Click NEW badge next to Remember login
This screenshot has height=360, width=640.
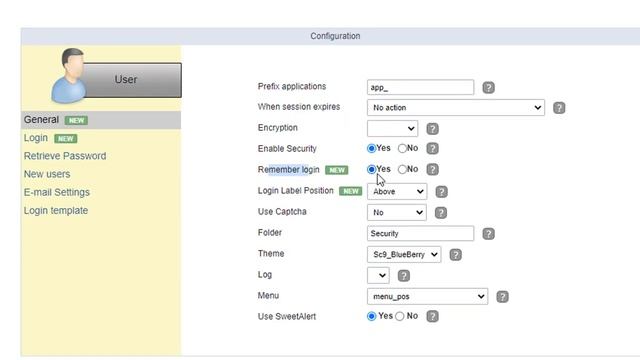(x=337, y=170)
